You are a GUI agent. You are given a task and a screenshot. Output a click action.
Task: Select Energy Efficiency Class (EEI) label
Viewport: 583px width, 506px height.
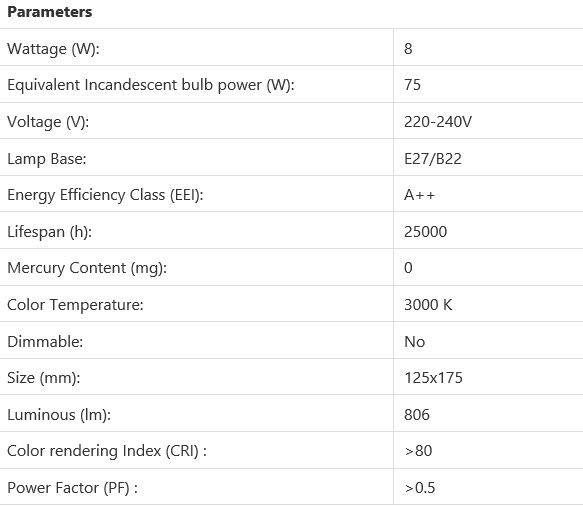tap(105, 195)
